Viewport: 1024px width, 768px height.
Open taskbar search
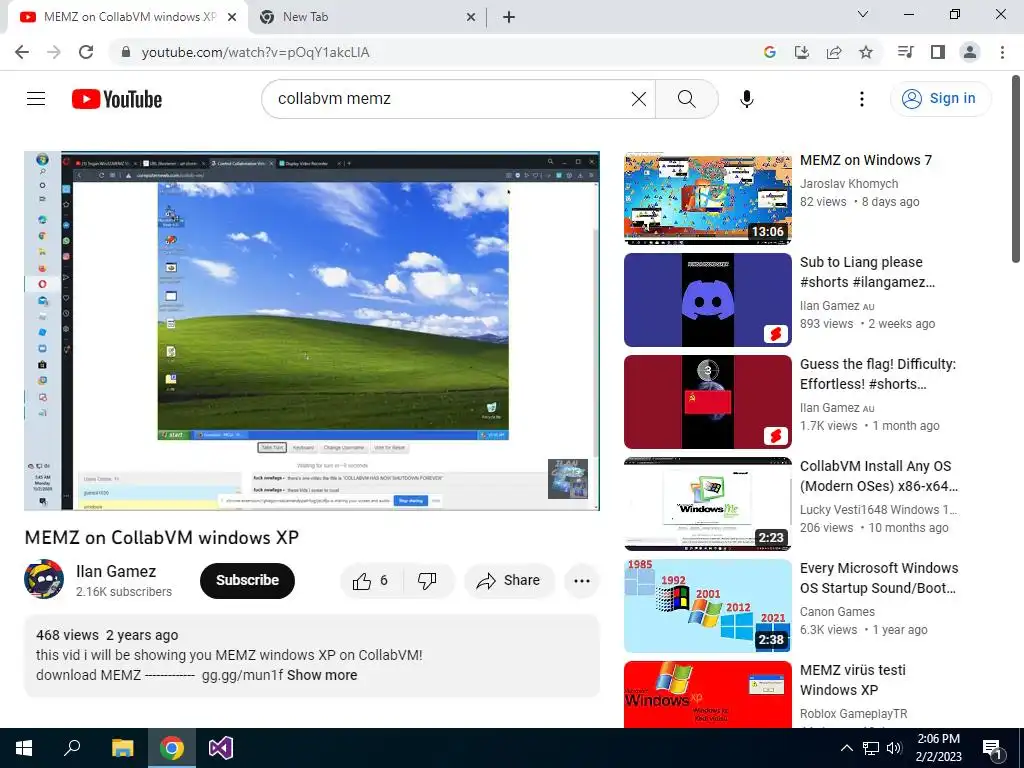72,748
